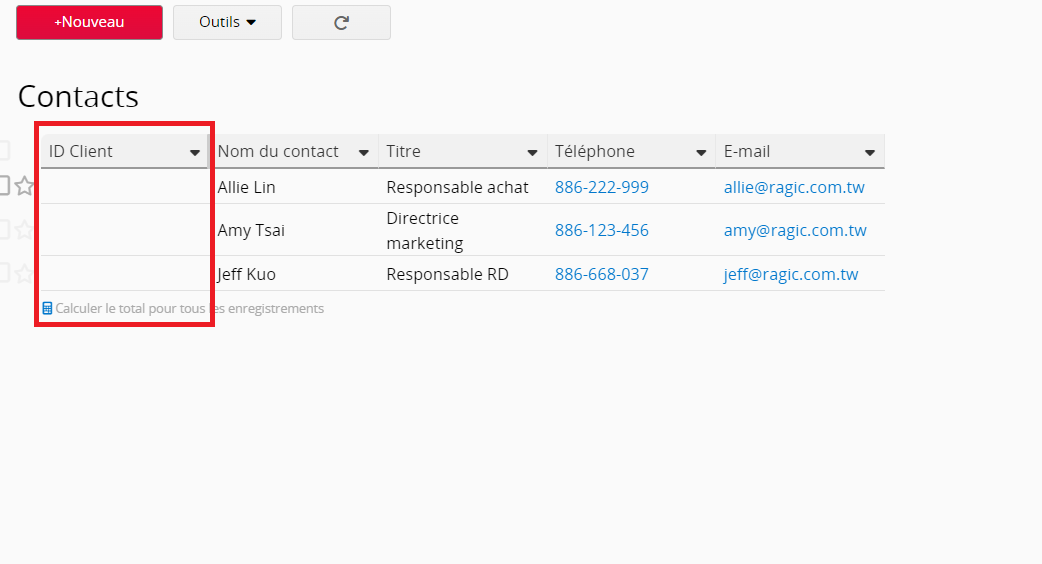Viewport: 1042px width, 564px height.
Task: Star the Allie Lin record
Action: pos(24,187)
